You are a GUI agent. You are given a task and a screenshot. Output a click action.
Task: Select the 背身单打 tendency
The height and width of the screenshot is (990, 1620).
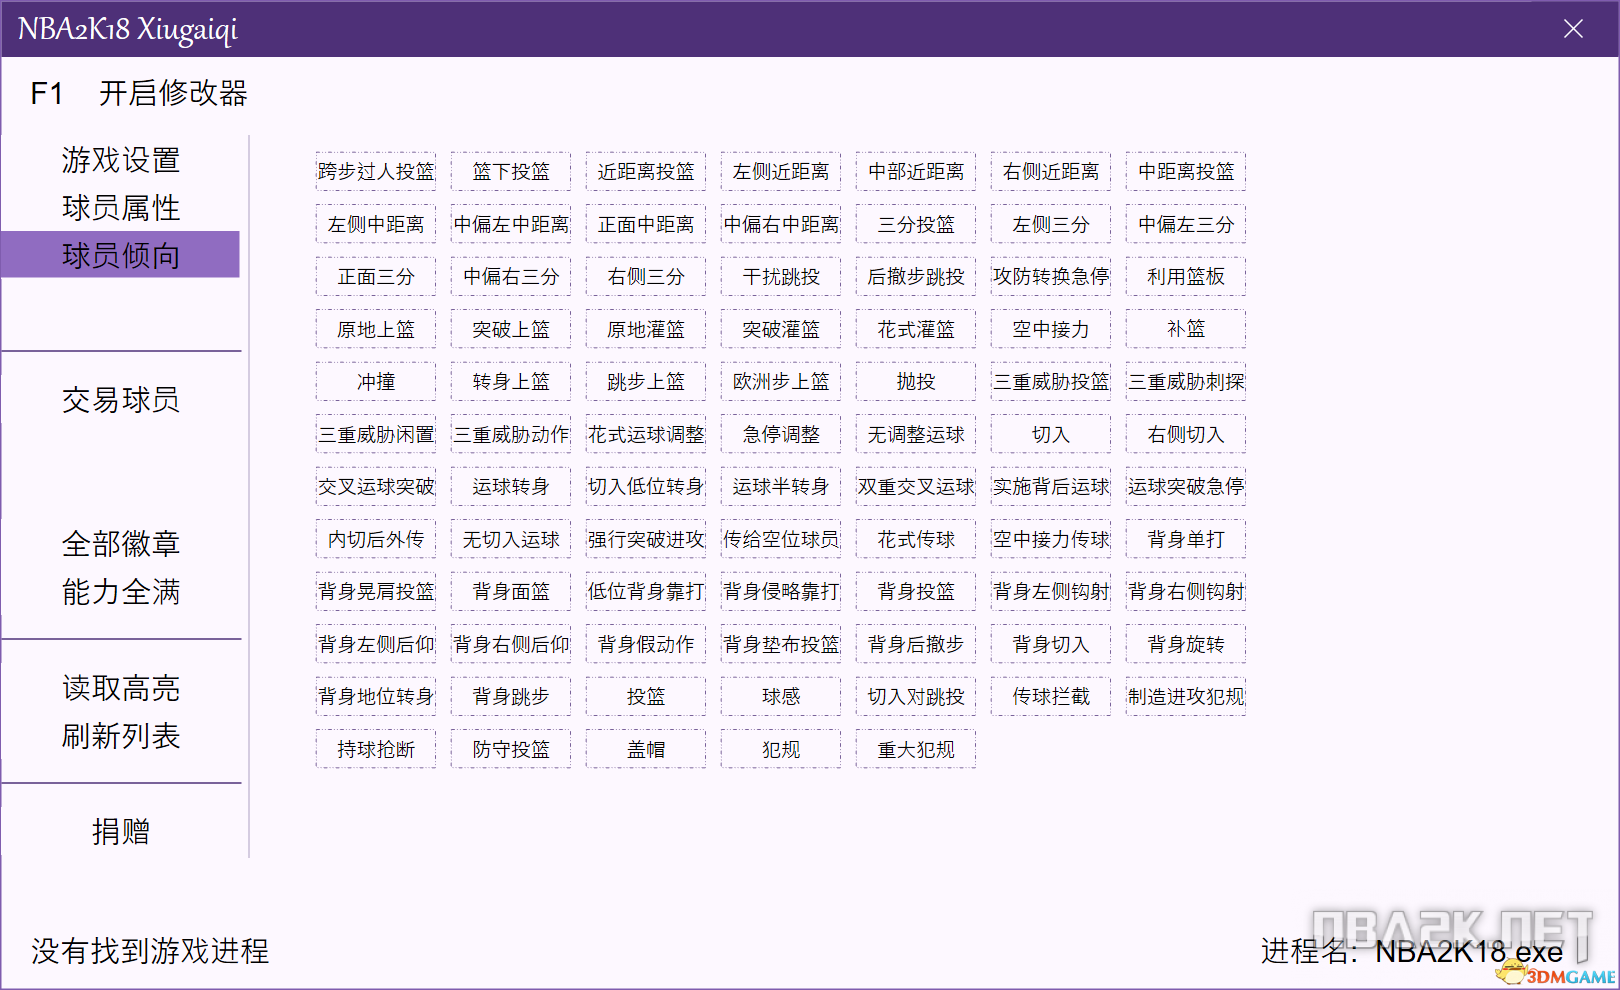[x=1186, y=539]
